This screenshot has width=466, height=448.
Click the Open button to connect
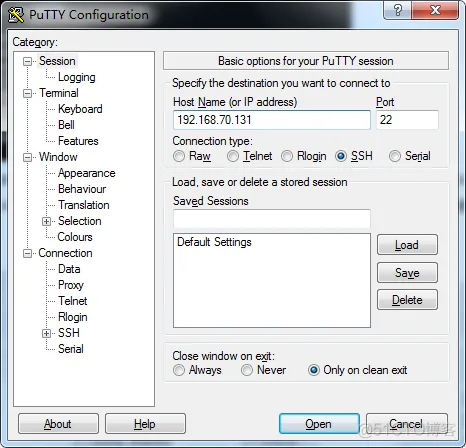319,424
